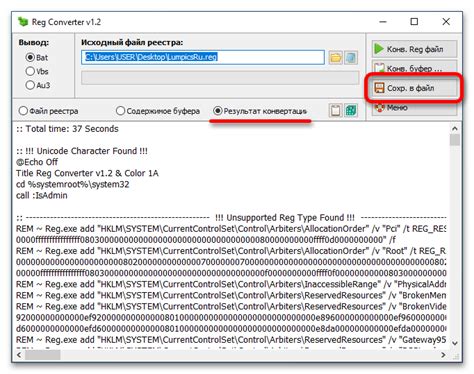This screenshot has height=374, width=474.
Task: Select the Au3 output option
Action: [30, 85]
